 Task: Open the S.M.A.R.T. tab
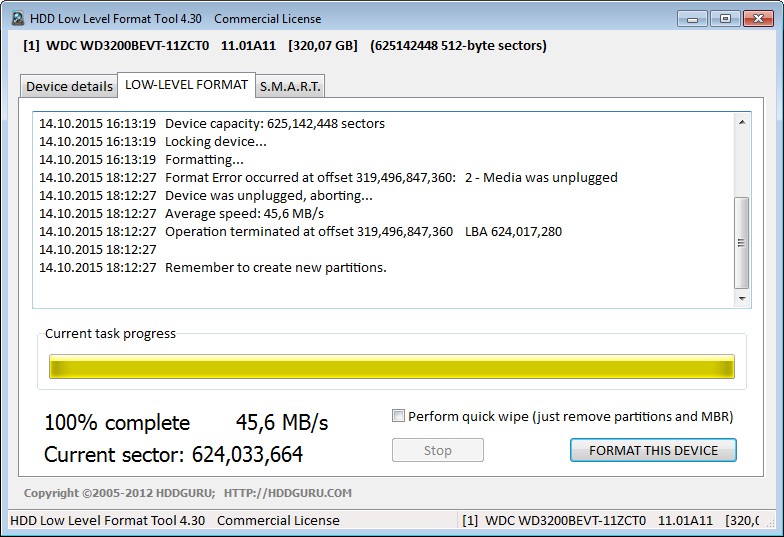(x=290, y=86)
